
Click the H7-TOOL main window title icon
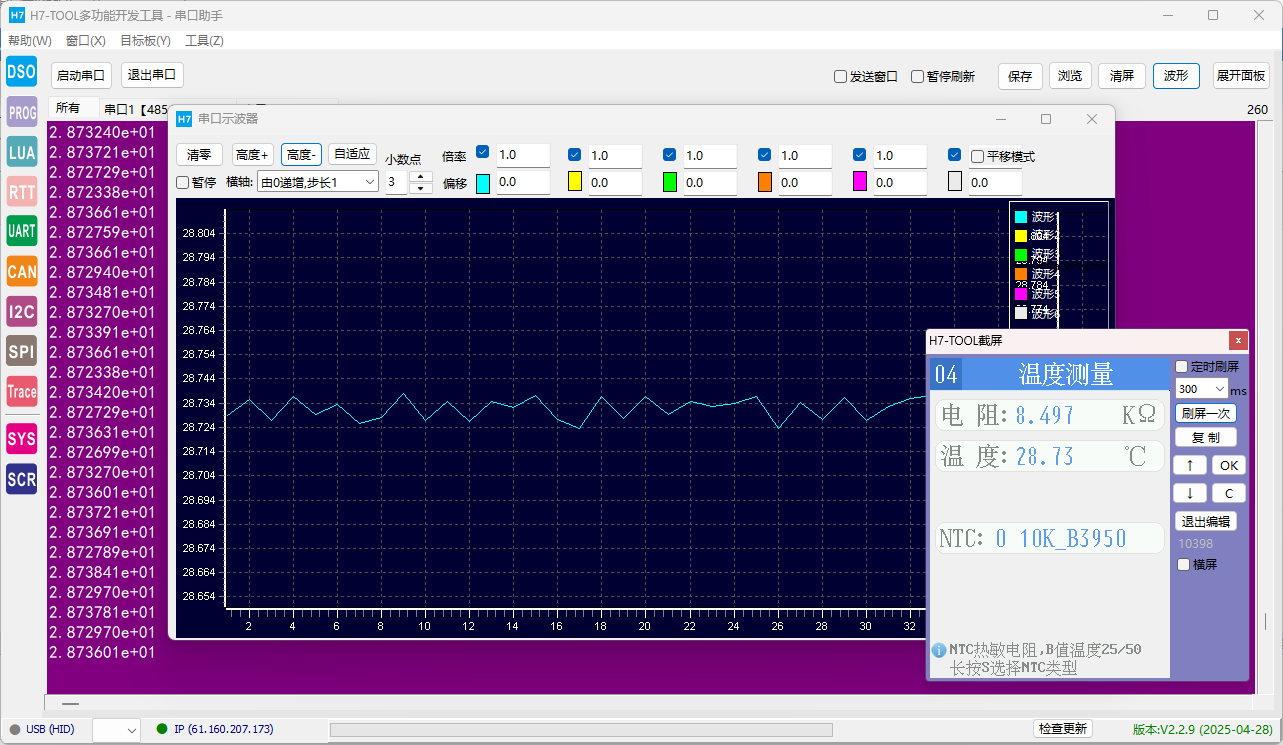click(x=17, y=15)
